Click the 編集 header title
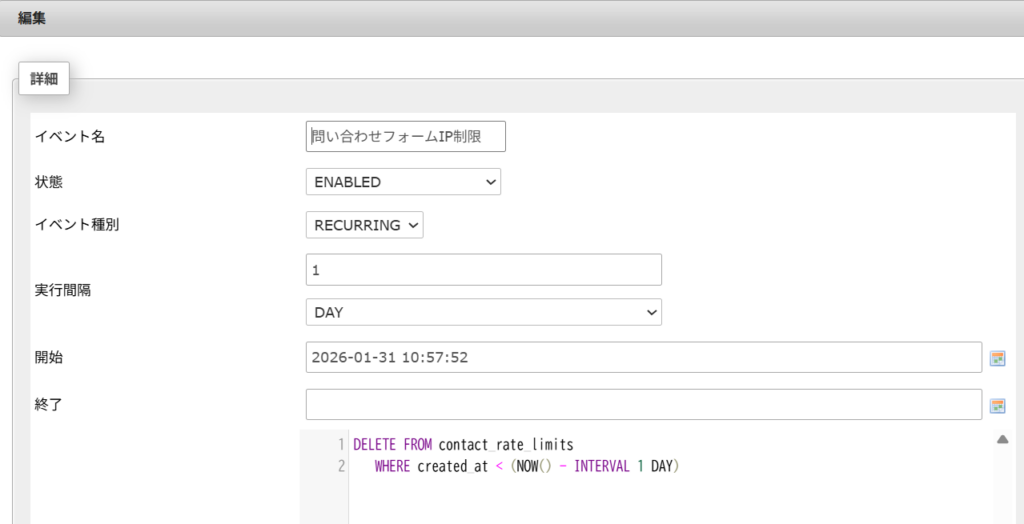The height and width of the screenshot is (524, 1024). (31, 18)
